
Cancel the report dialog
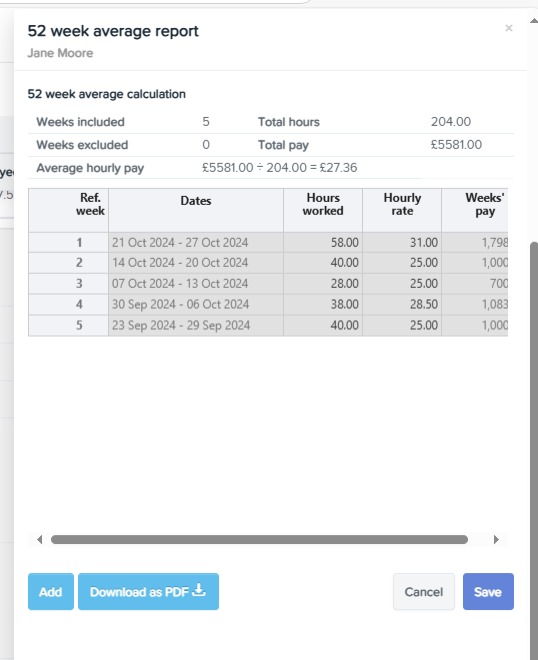pyautogui.click(x=423, y=591)
